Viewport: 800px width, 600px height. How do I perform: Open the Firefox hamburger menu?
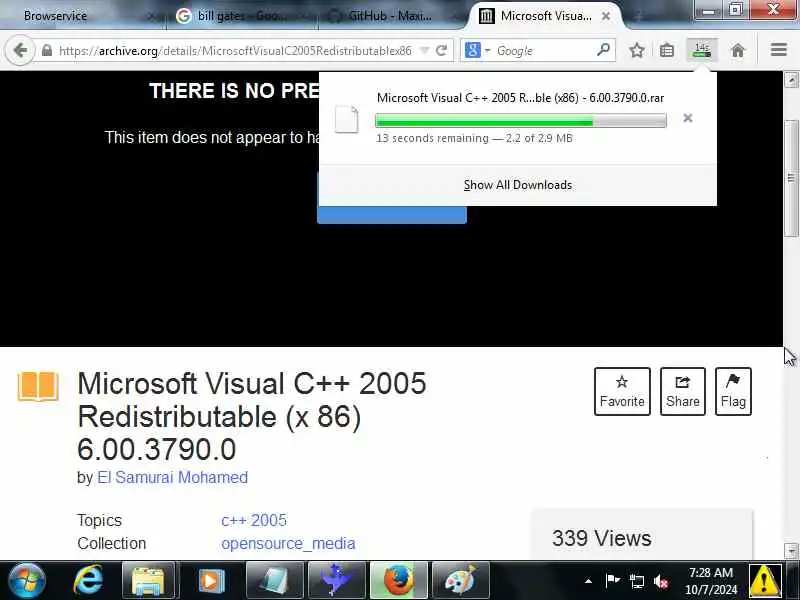[779, 50]
